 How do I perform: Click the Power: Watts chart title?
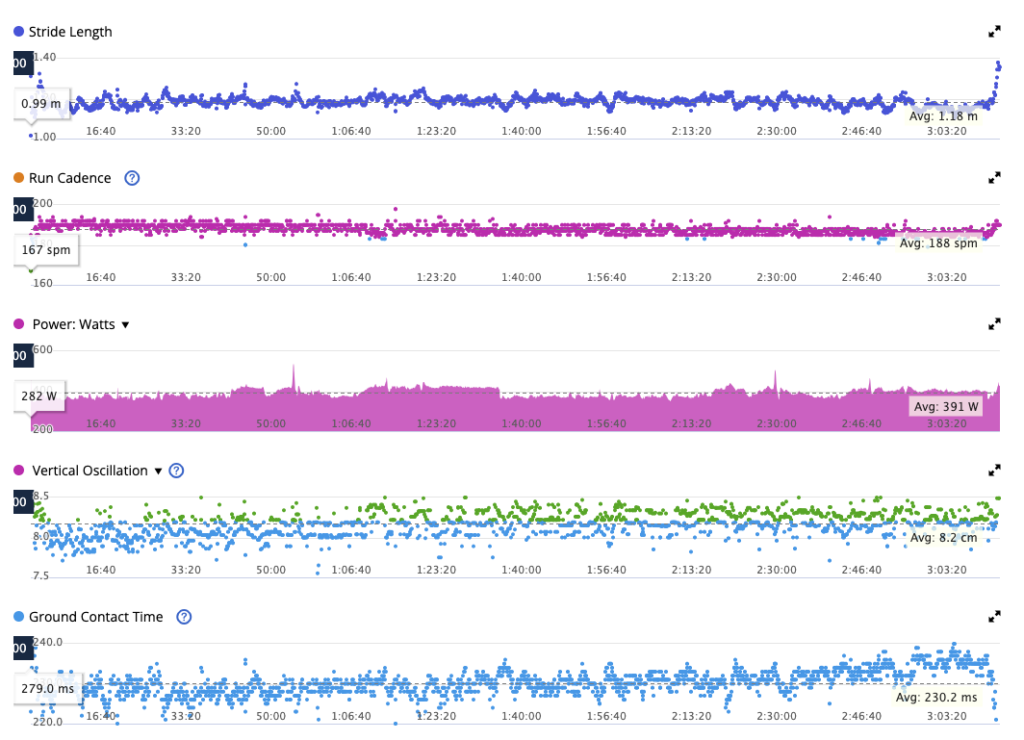74,324
